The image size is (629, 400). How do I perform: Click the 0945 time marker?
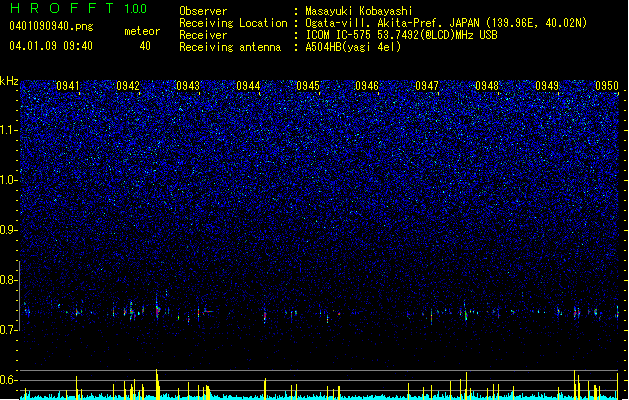[308, 86]
